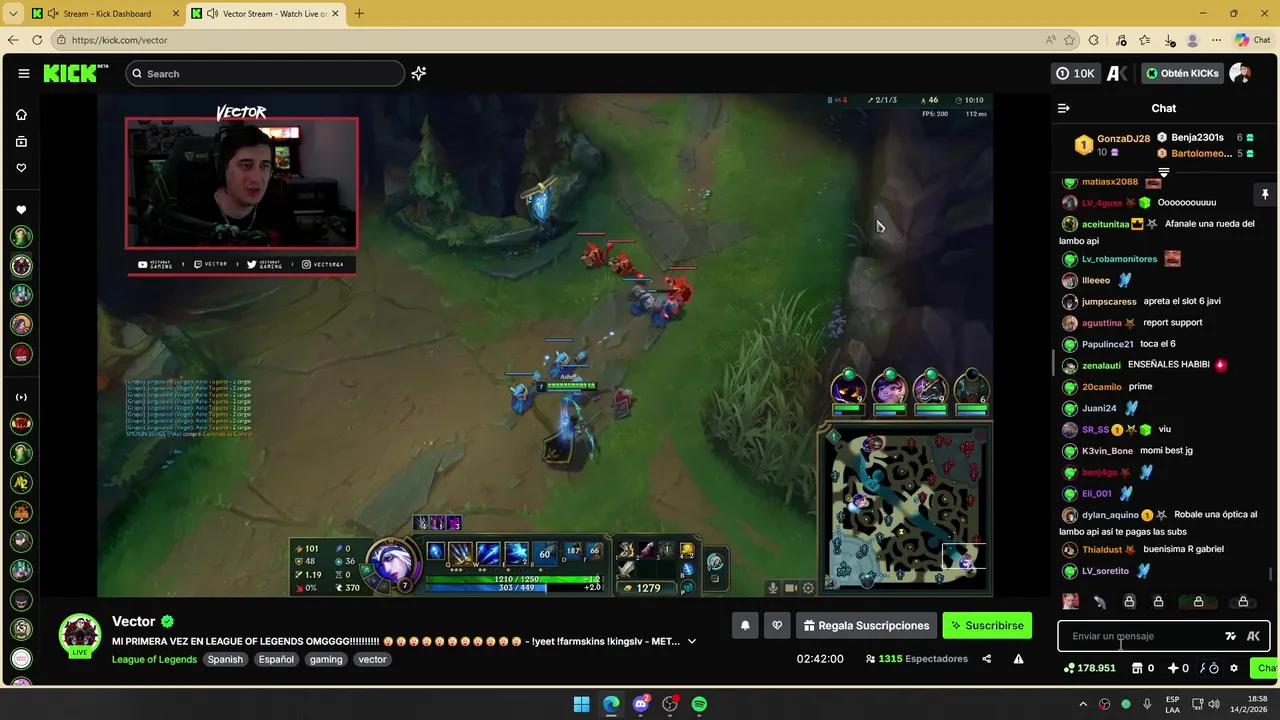Image resolution: width=1280 pixels, height=720 pixels.
Task: Click username jumpscaress in chat
Action: tap(1109, 301)
